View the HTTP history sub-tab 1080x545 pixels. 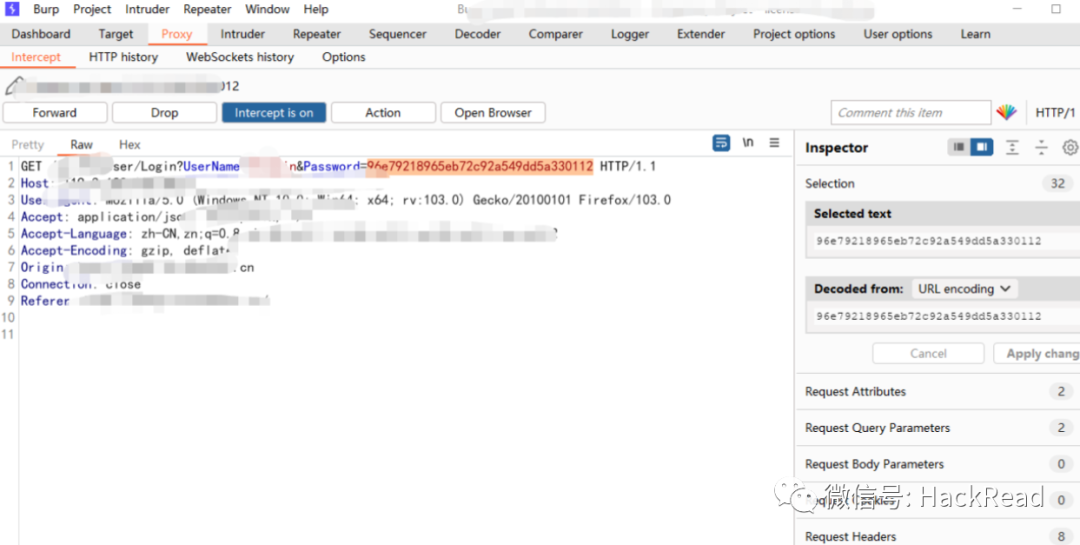click(x=123, y=57)
